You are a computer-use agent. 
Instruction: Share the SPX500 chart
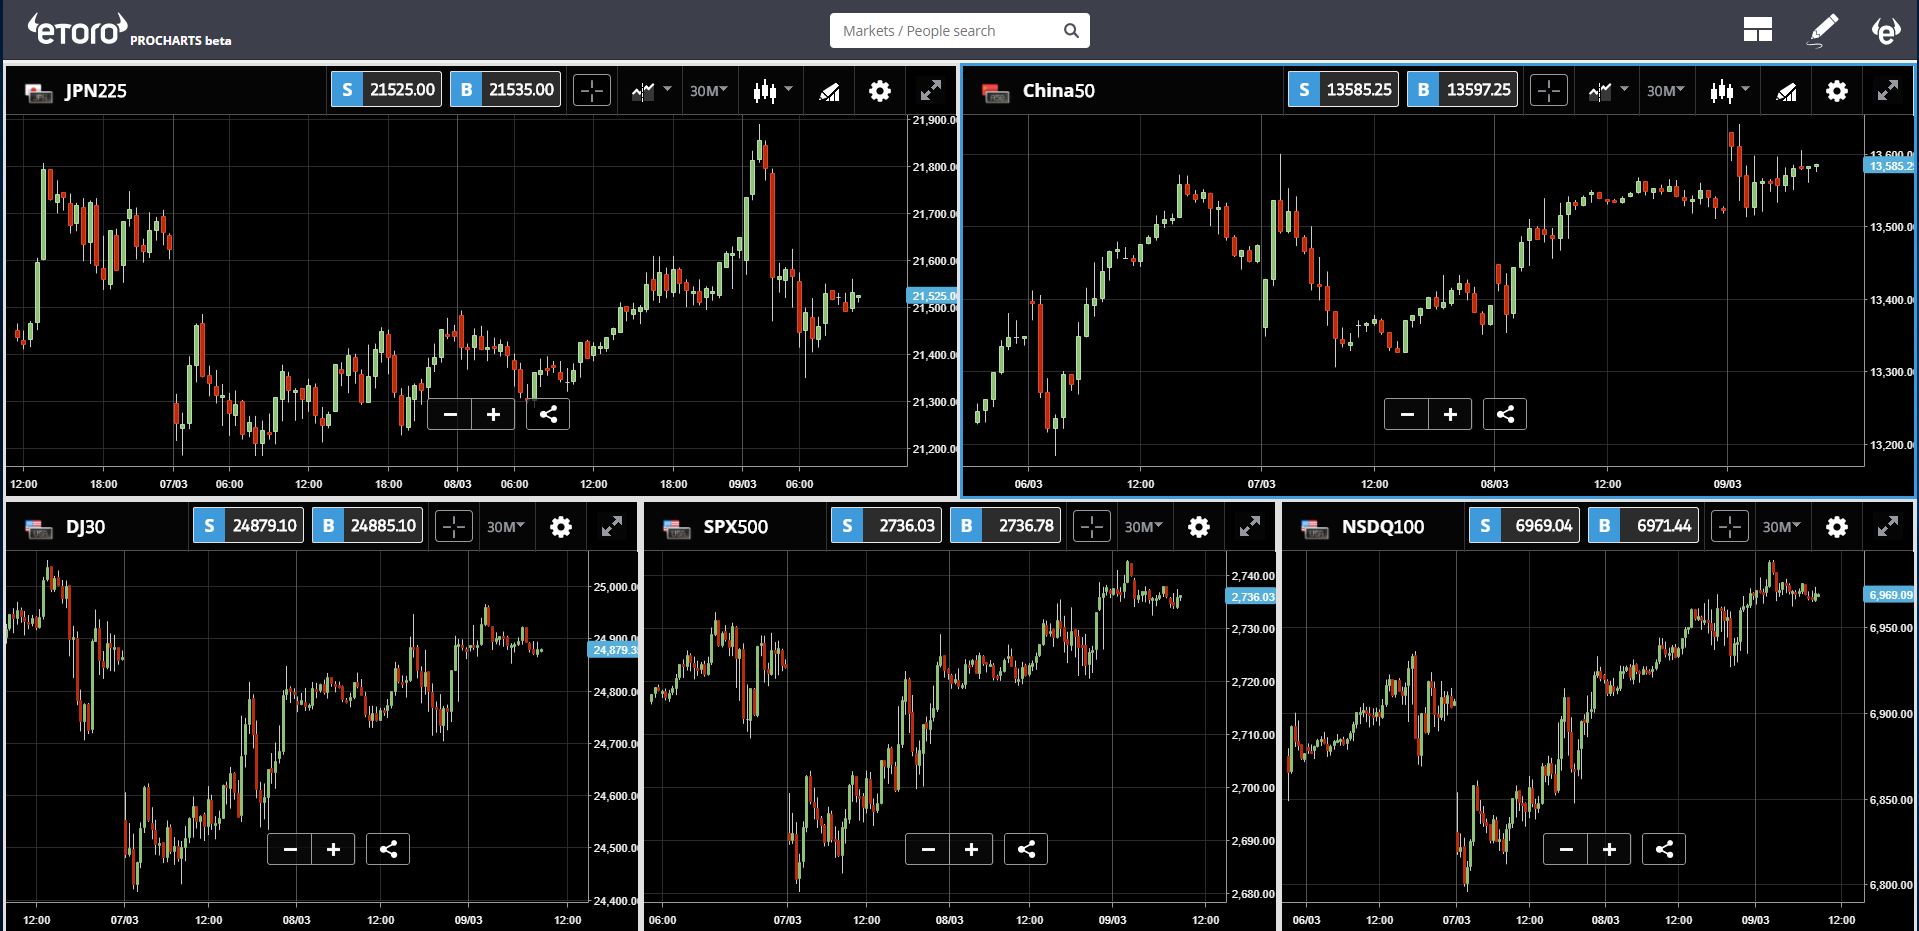pos(1026,849)
